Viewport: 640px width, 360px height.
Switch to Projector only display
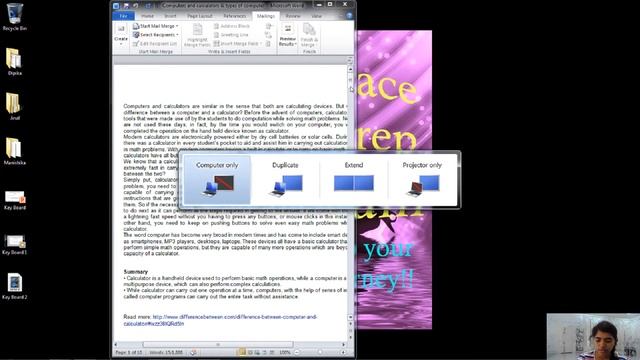point(422,180)
